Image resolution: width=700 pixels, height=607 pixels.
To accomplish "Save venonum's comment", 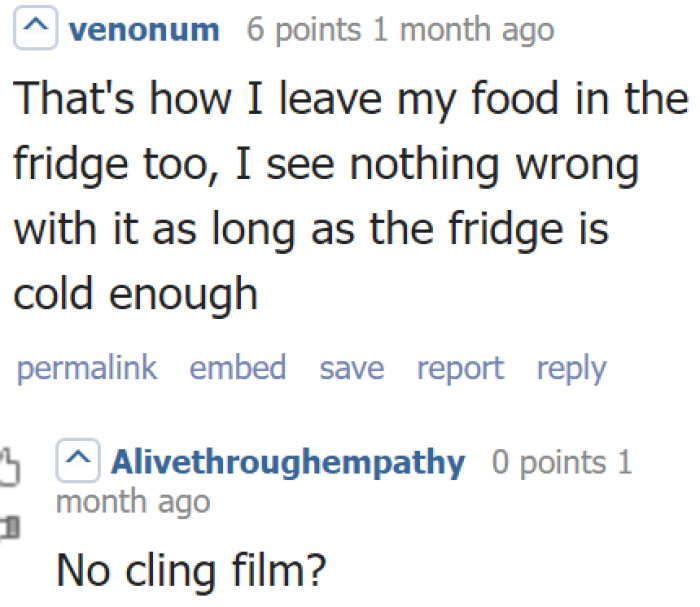I will (351, 368).
